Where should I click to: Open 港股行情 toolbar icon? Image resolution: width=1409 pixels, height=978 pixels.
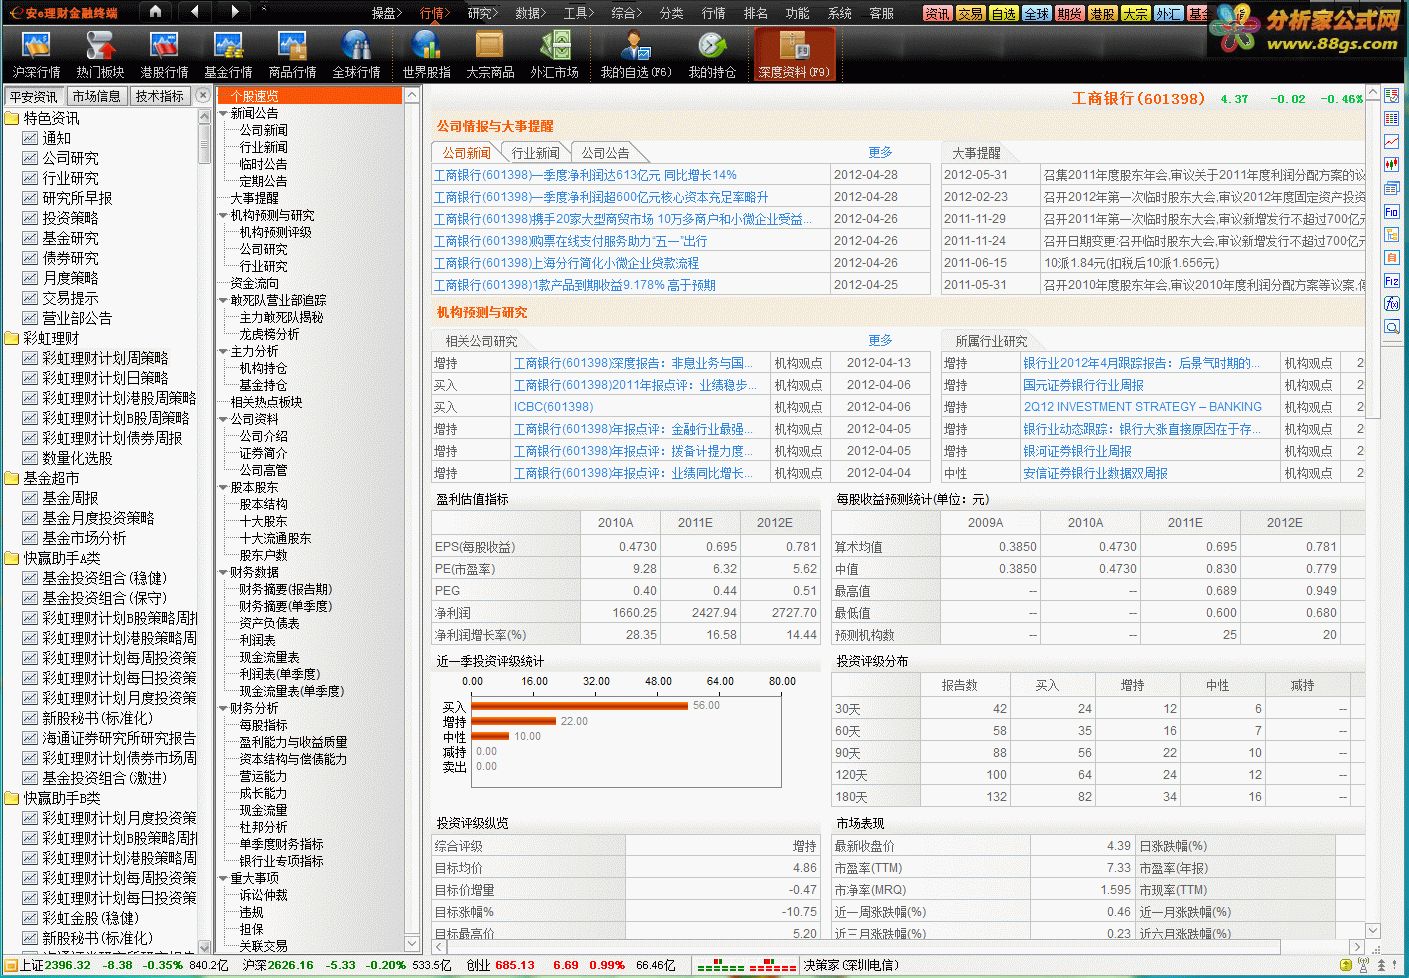pyautogui.click(x=164, y=54)
